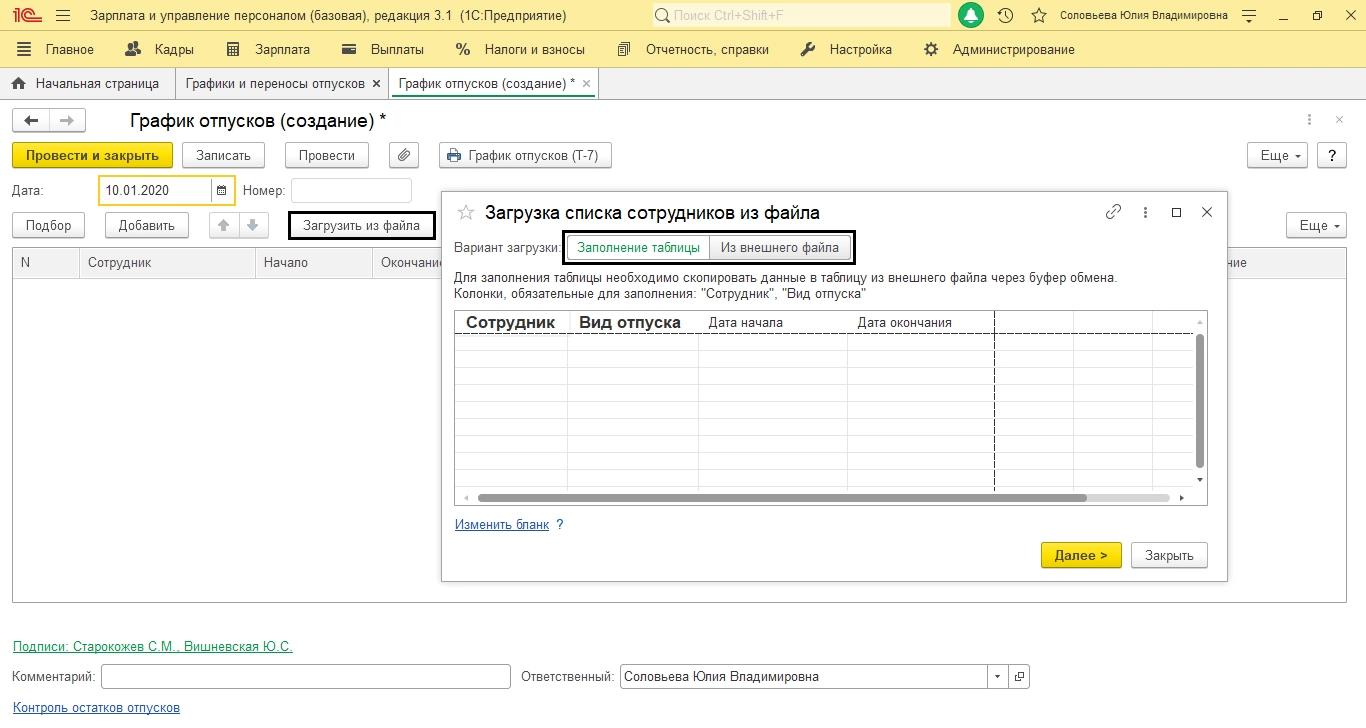Open the history clock icon
The image size is (1366, 728).
tap(1006, 16)
